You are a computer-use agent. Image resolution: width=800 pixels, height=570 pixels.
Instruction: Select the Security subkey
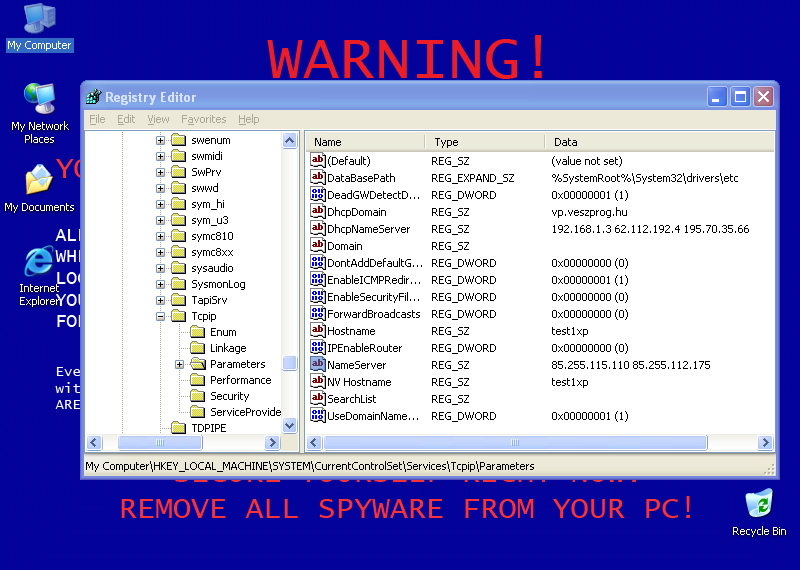tap(229, 396)
